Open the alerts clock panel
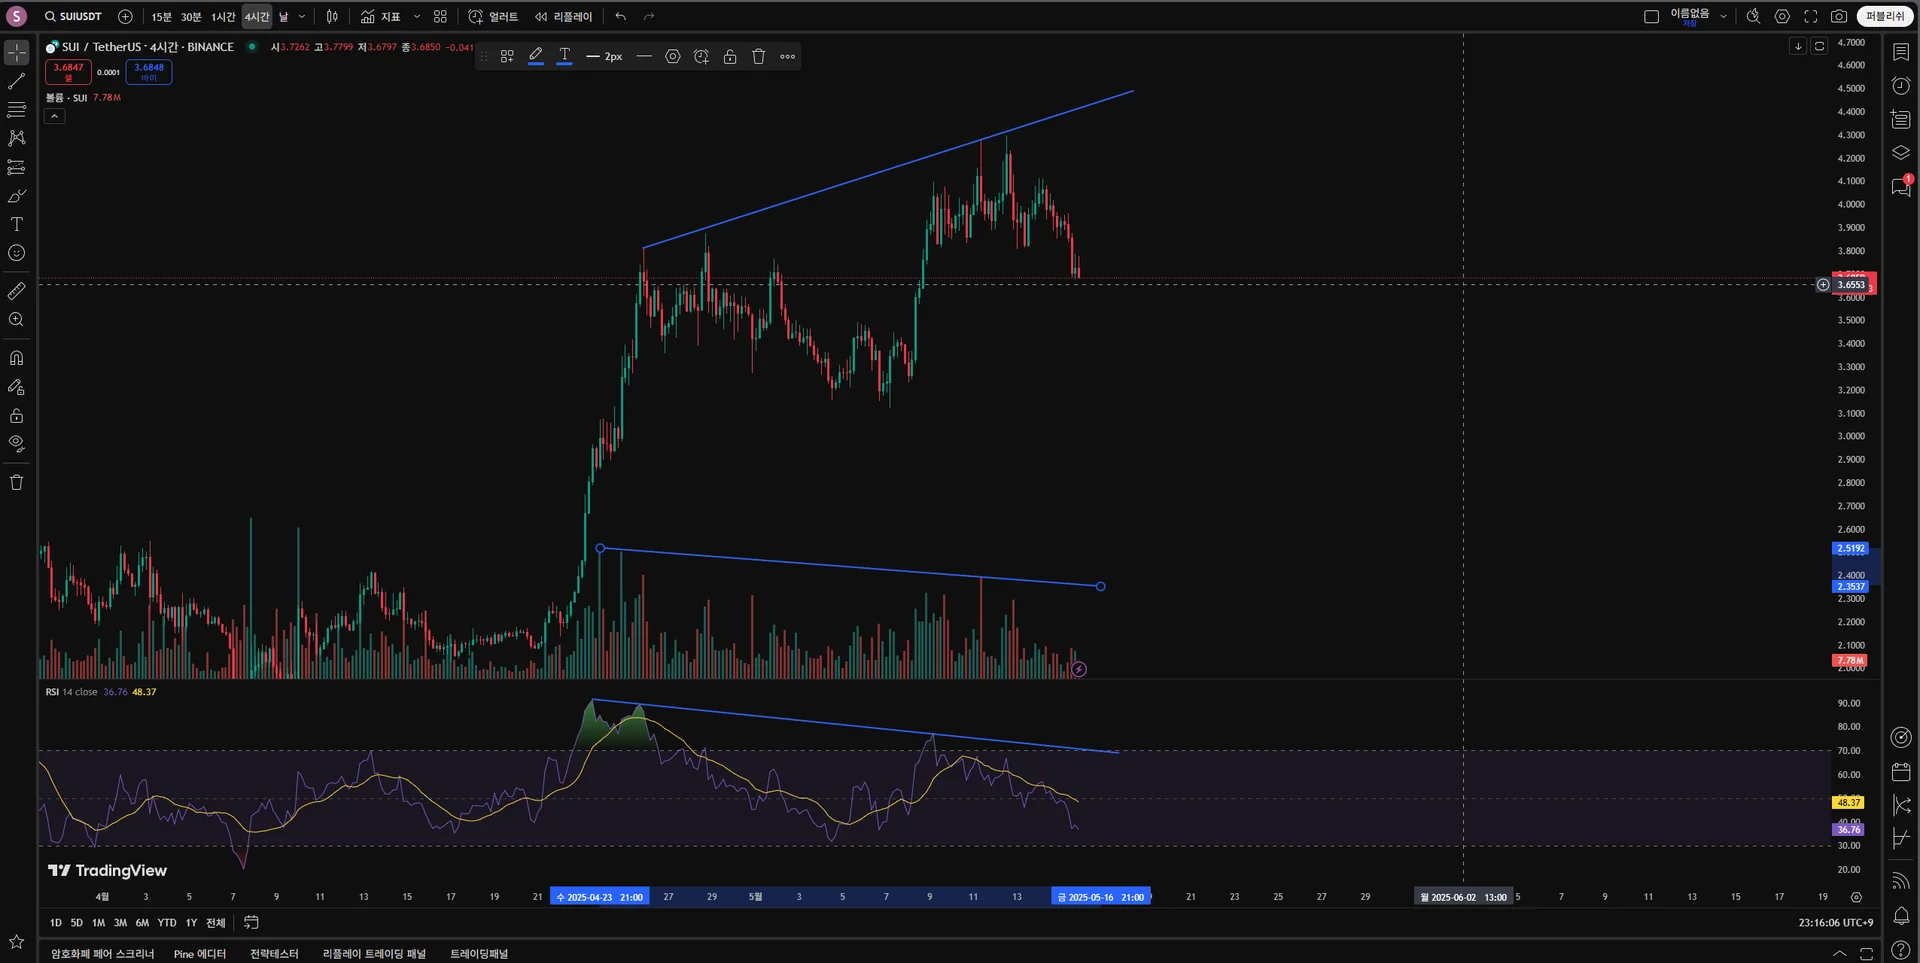This screenshot has height=963, width=1920. point(1901,86)
